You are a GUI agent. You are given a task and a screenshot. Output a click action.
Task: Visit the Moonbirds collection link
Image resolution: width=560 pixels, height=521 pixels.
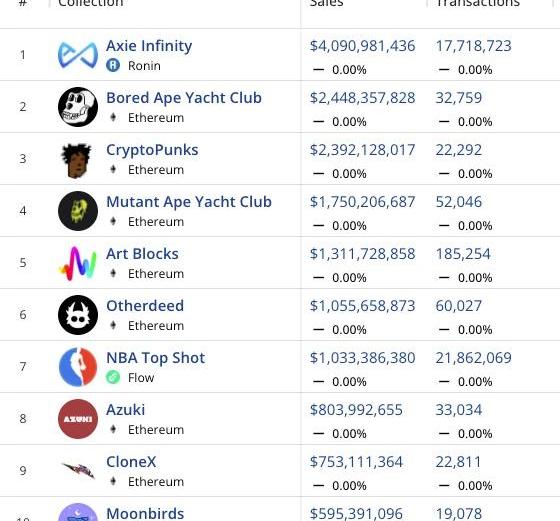coord(145,514)
